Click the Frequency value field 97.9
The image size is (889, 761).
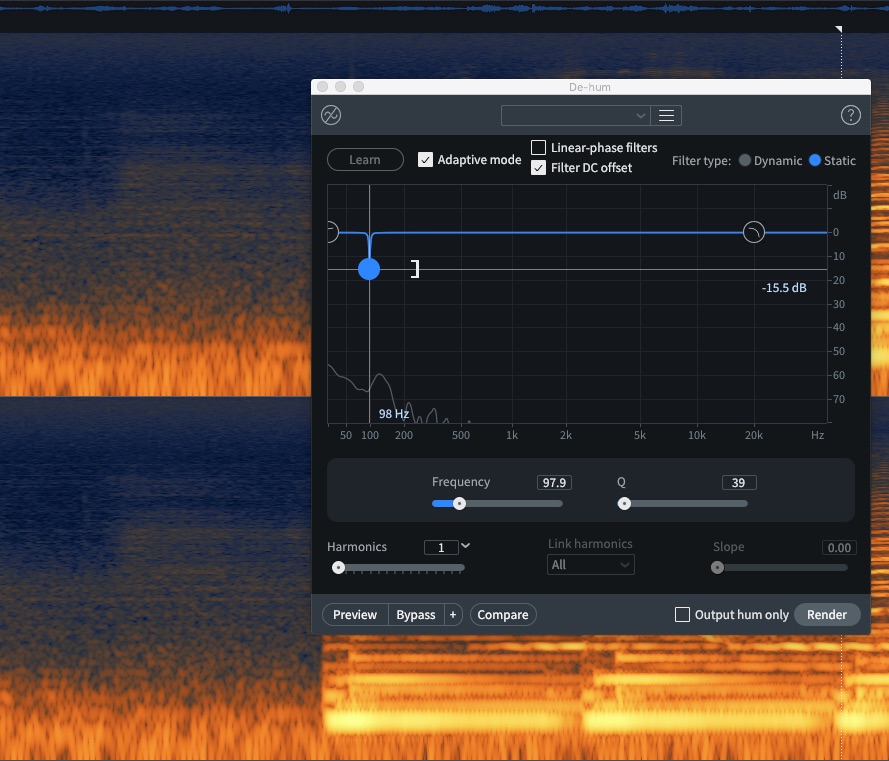click(x=554, y=483)
